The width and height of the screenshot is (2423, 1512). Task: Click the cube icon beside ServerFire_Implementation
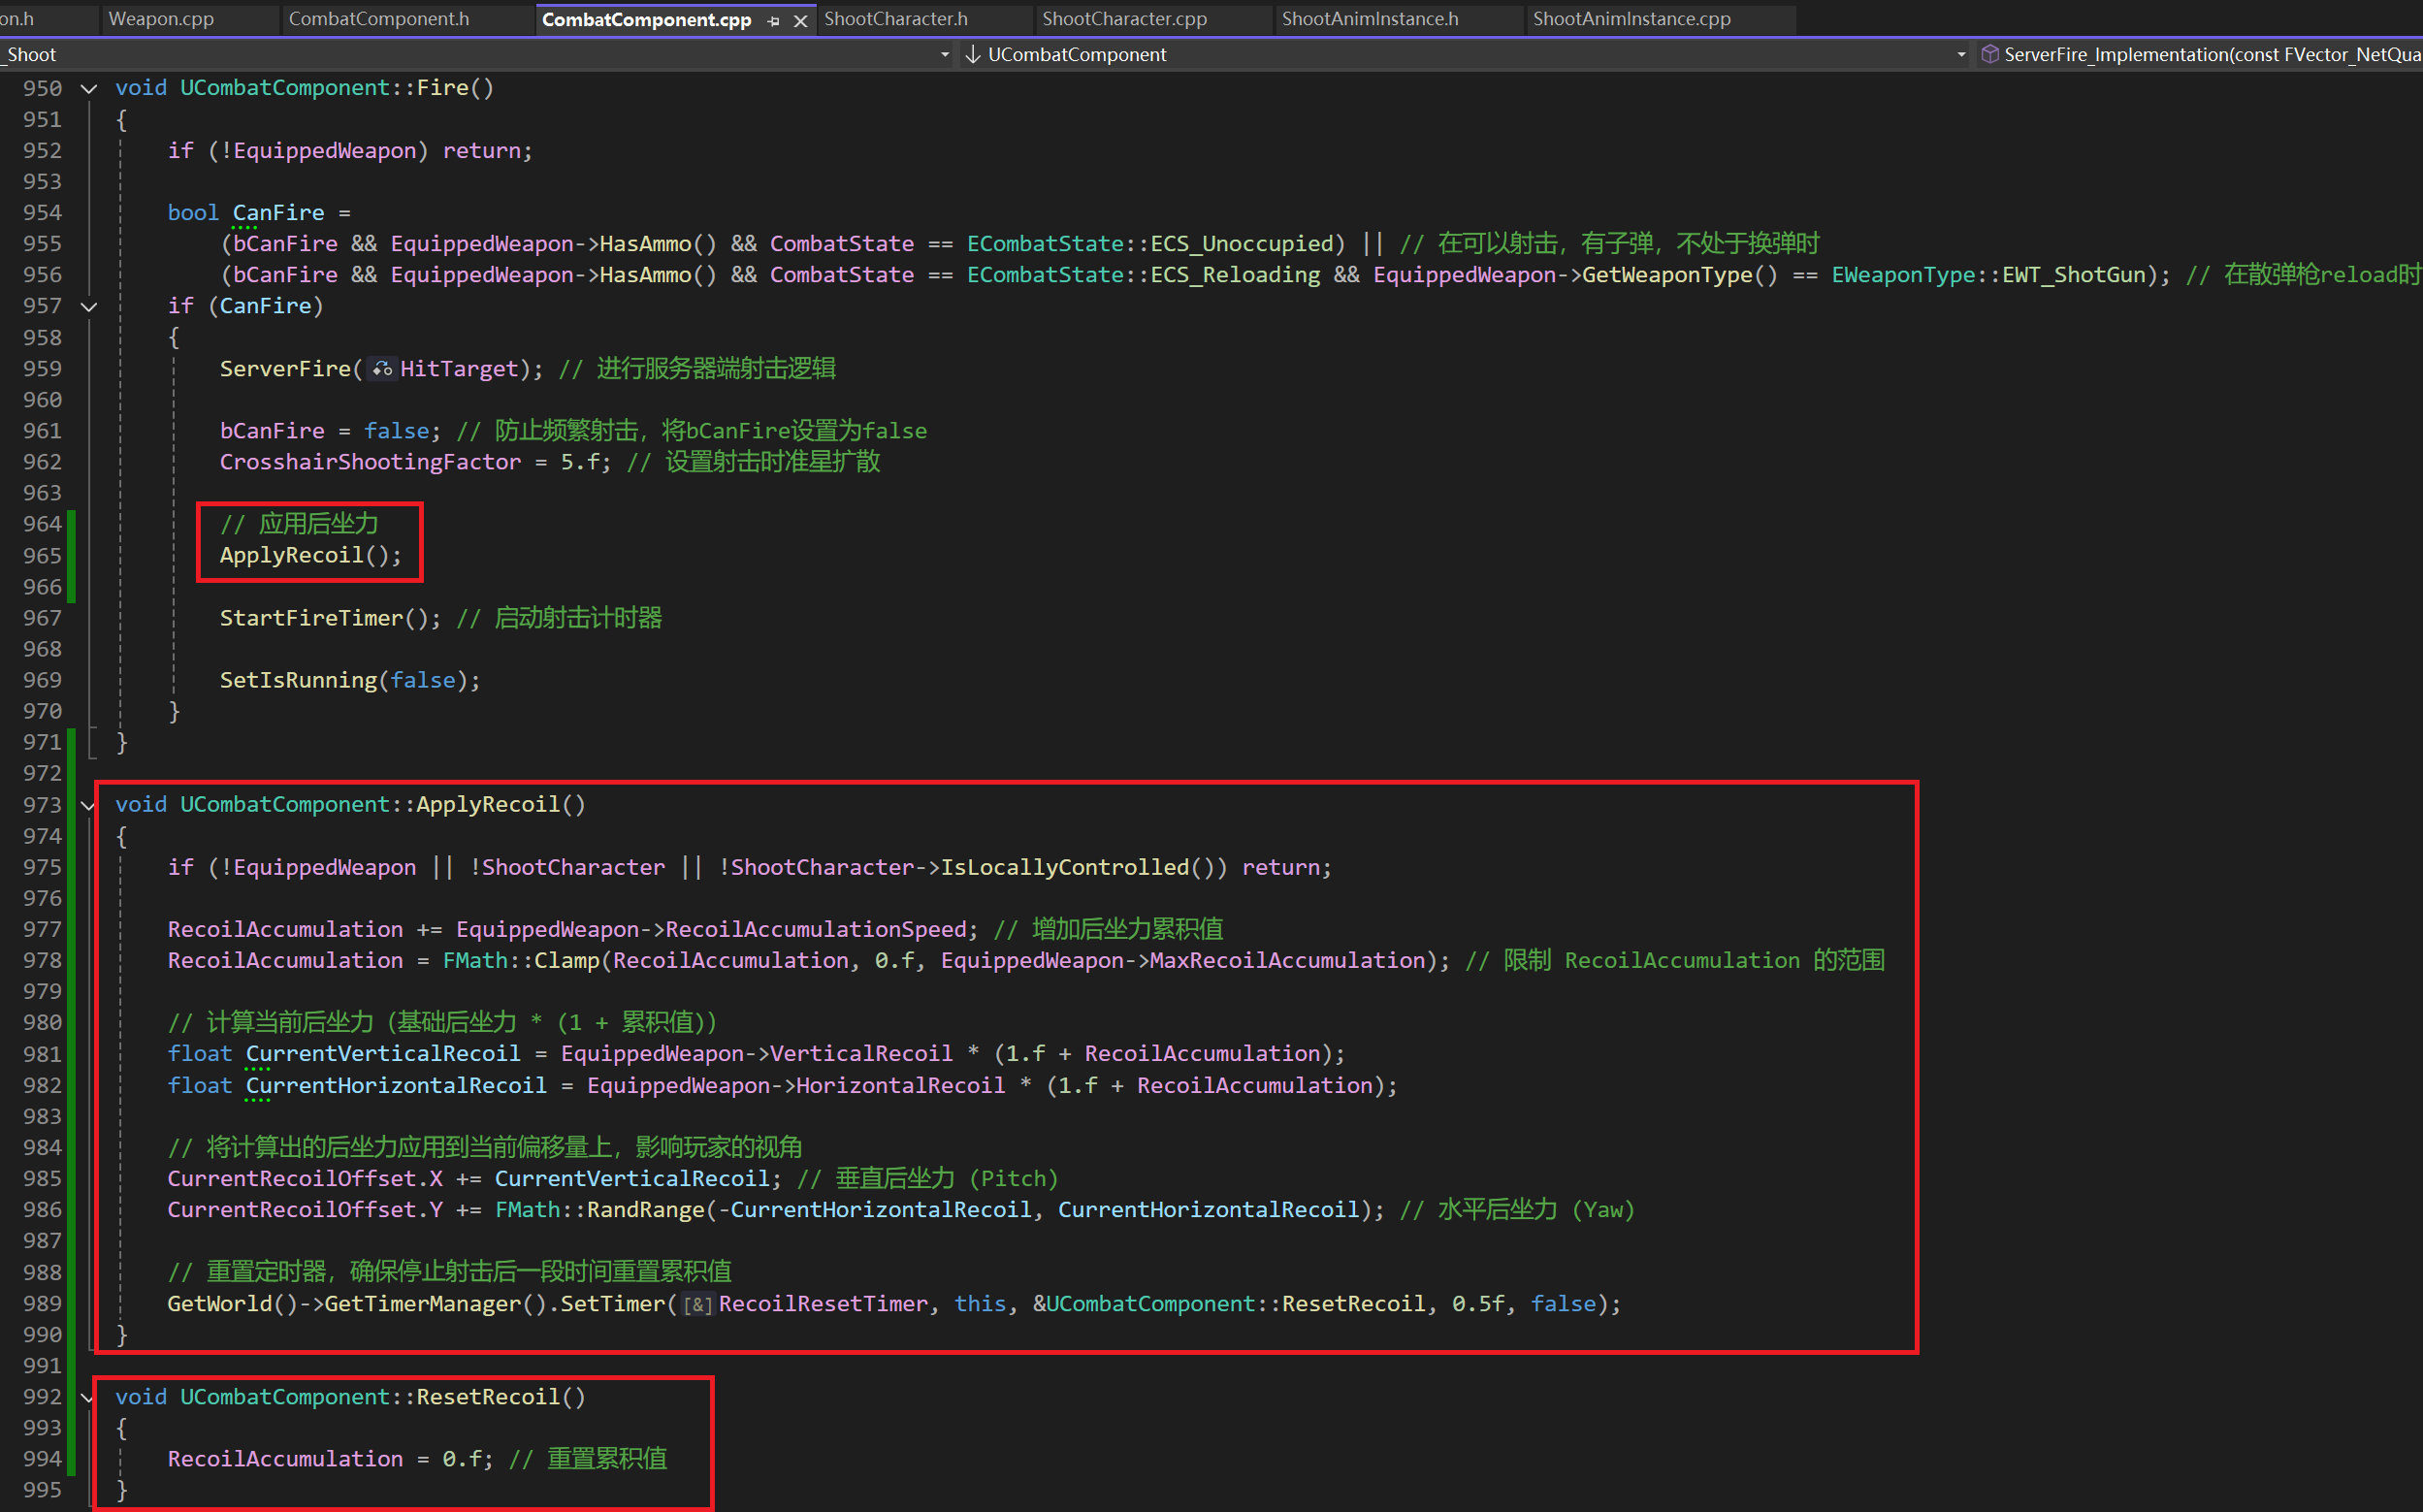(x=1990, y=54)
